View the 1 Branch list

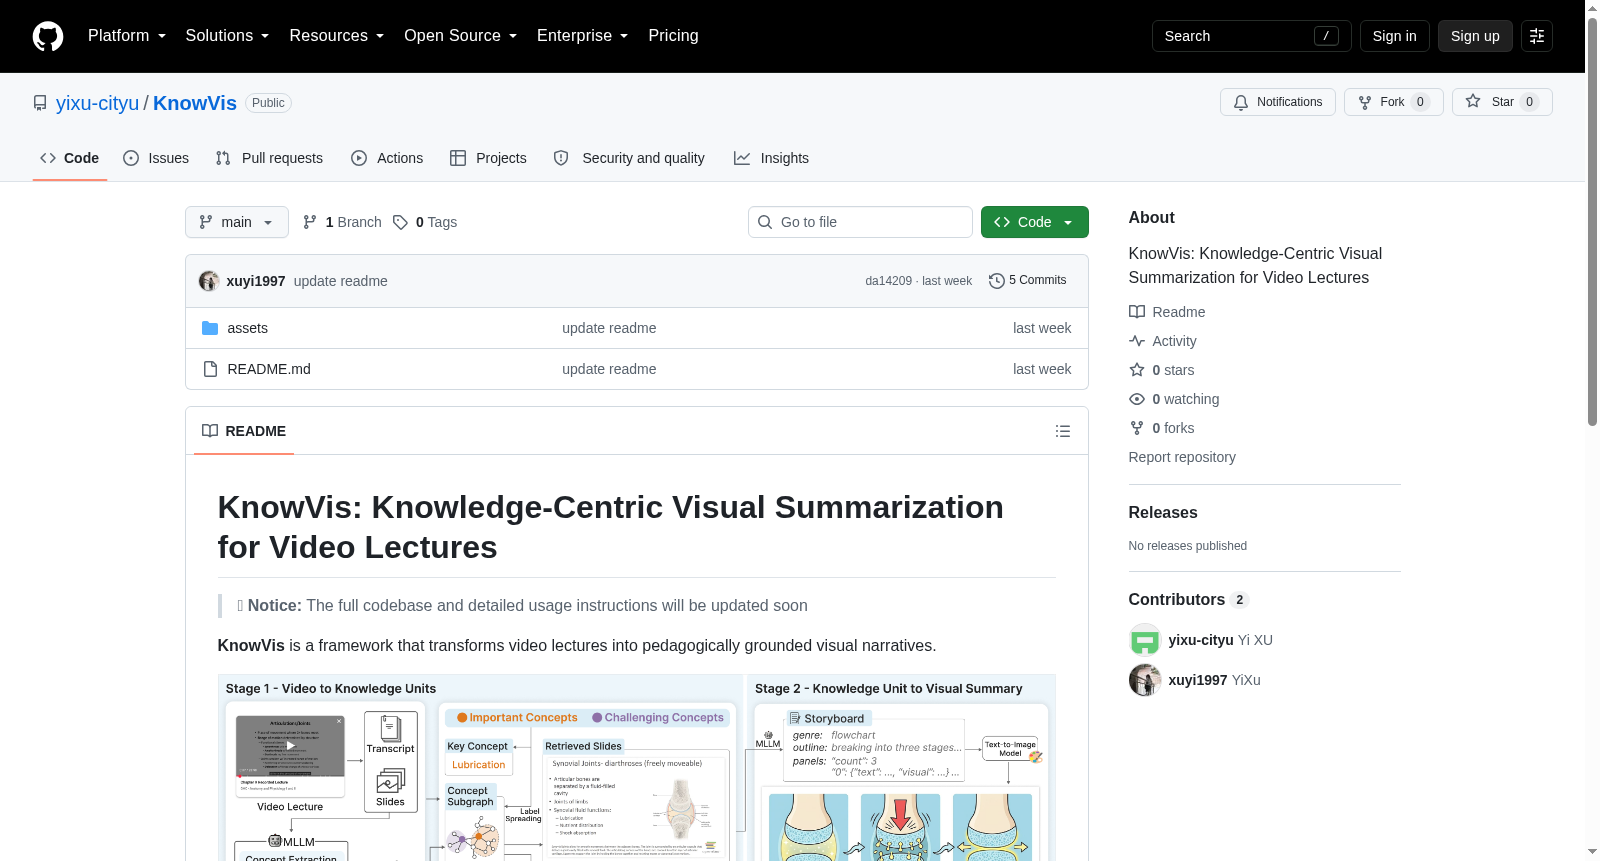coord(342,222)
